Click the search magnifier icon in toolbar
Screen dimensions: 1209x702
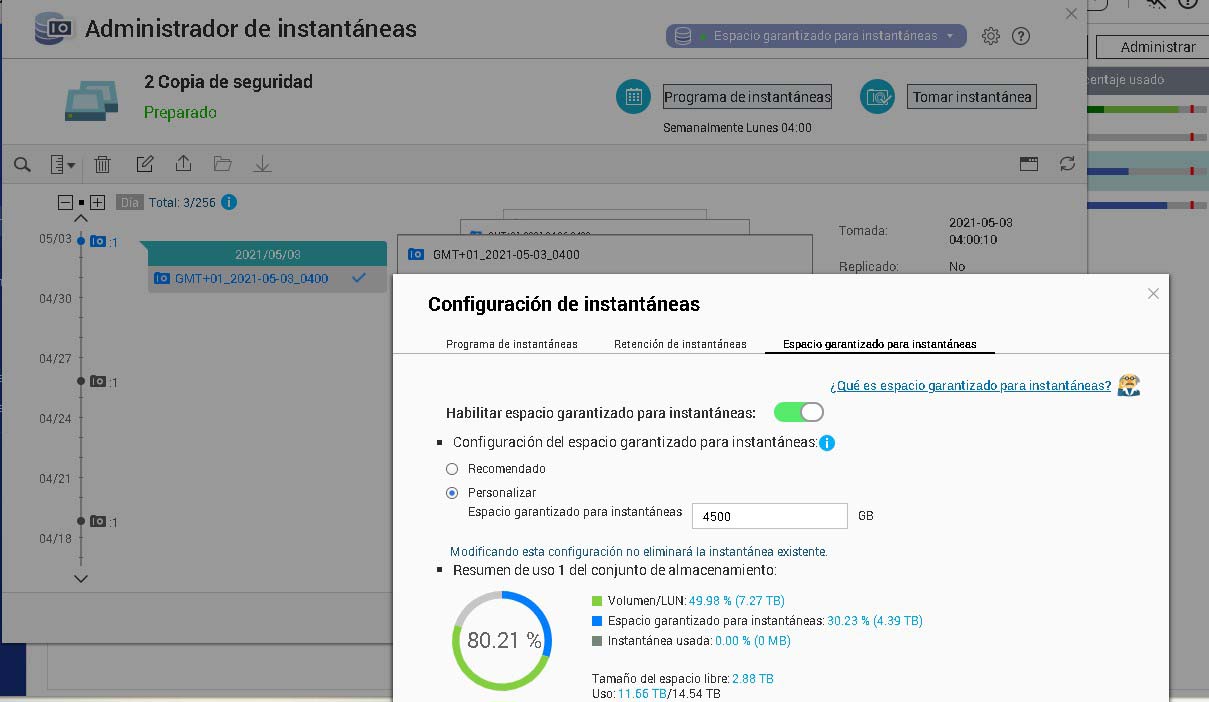click(x=22, y=164)
